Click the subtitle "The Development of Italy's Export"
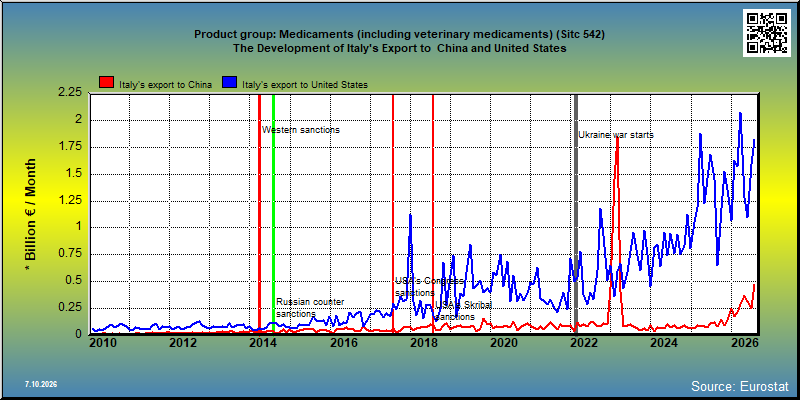Screen dimensions: 800x400 (399, 49)
